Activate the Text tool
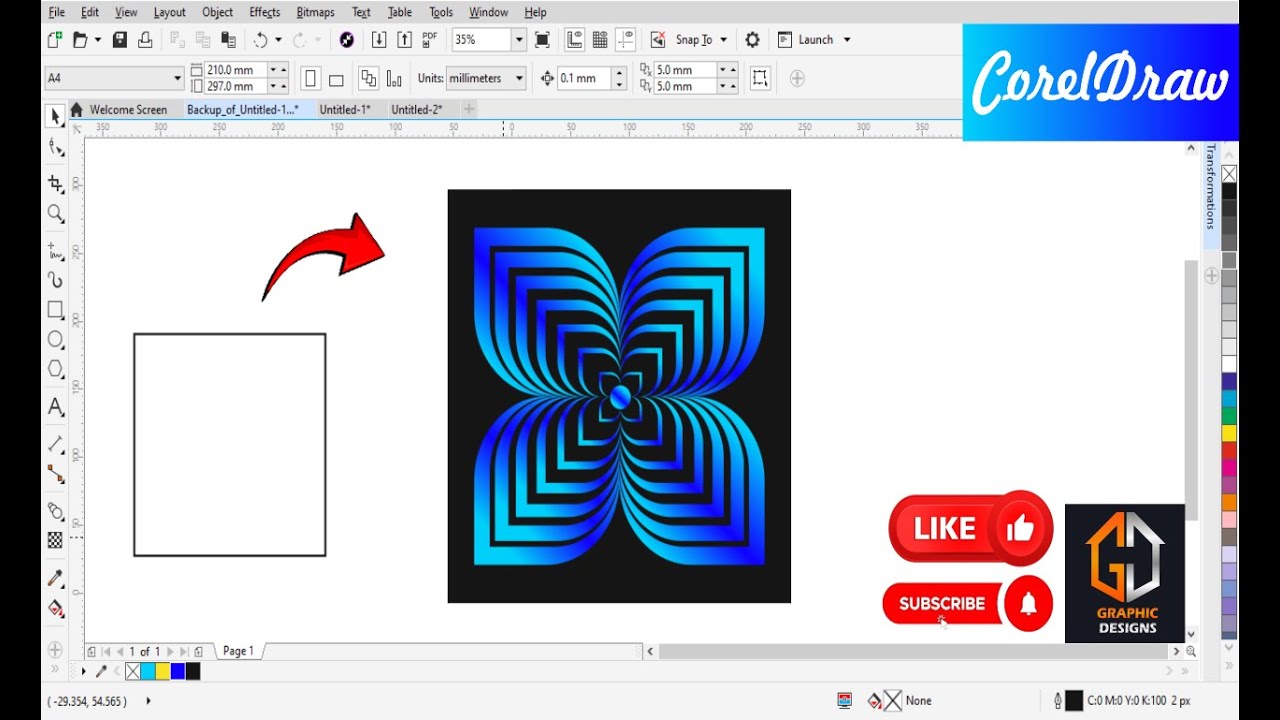 56,407
